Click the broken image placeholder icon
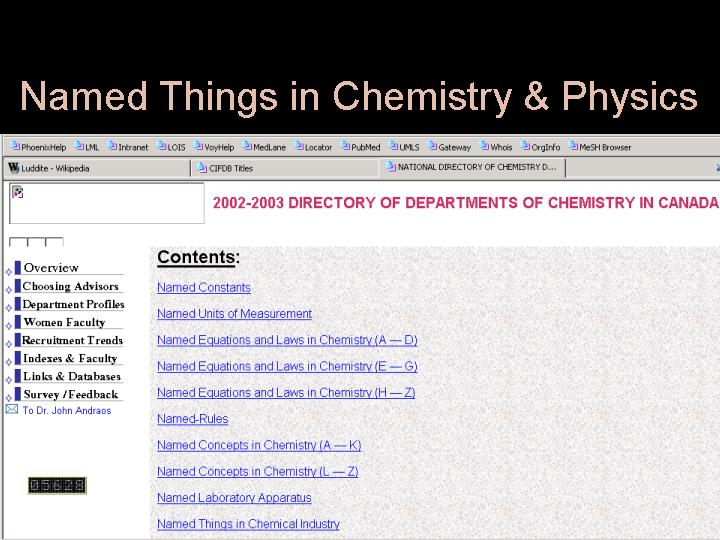The height and width of the screenshot is (540, 720). [x=17, y=192]
